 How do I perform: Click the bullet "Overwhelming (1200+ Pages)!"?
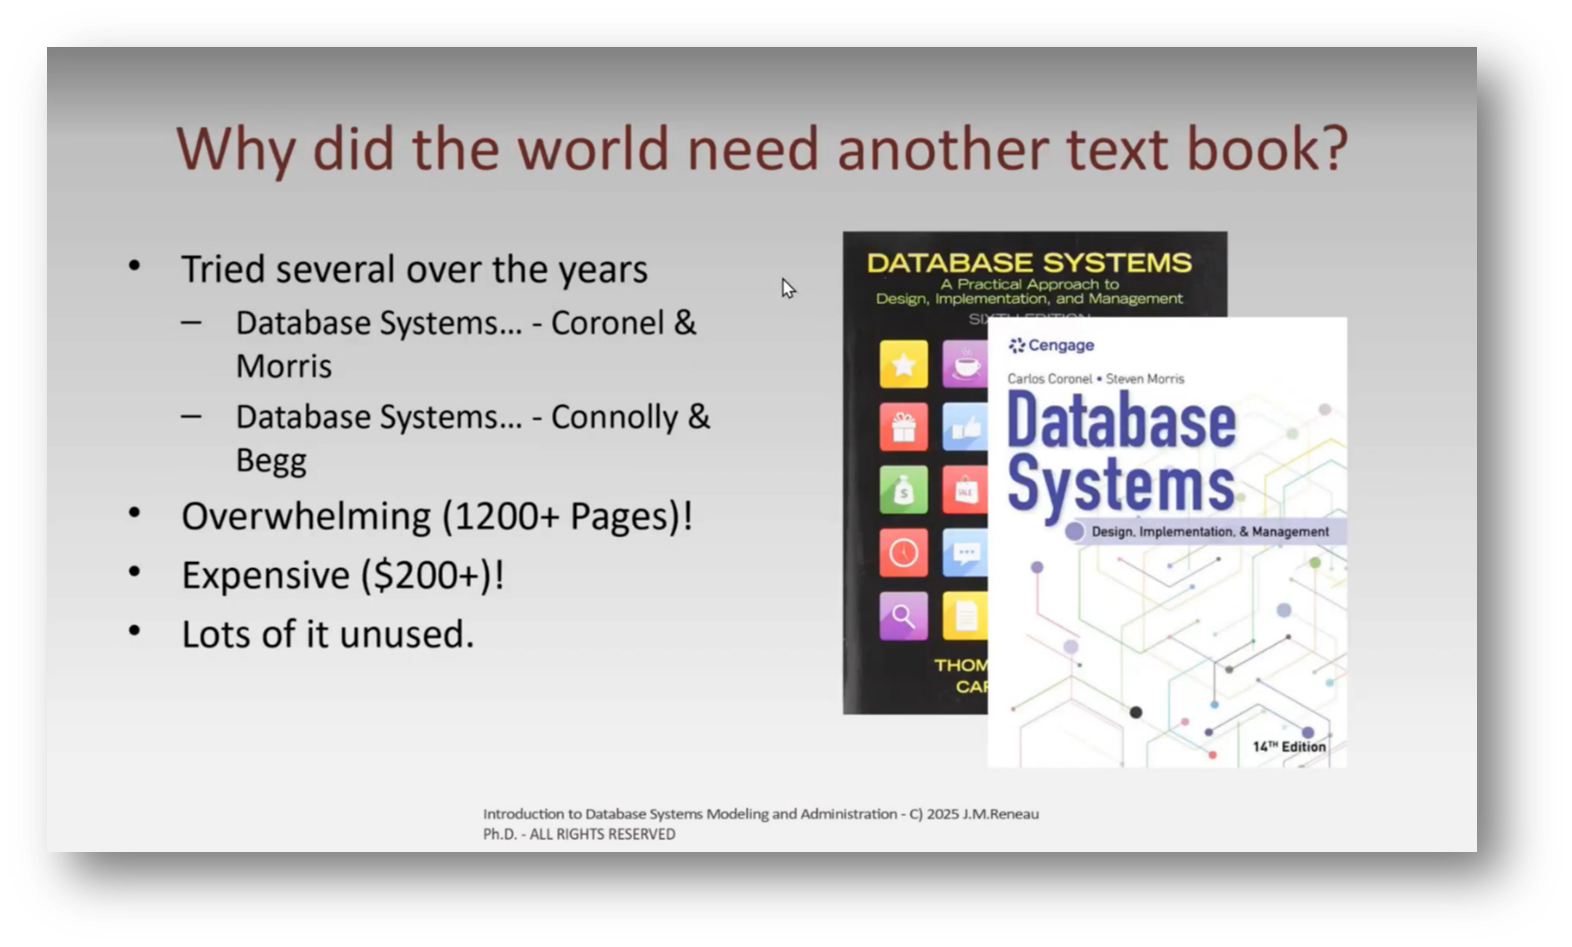click(x=437, y=516)
